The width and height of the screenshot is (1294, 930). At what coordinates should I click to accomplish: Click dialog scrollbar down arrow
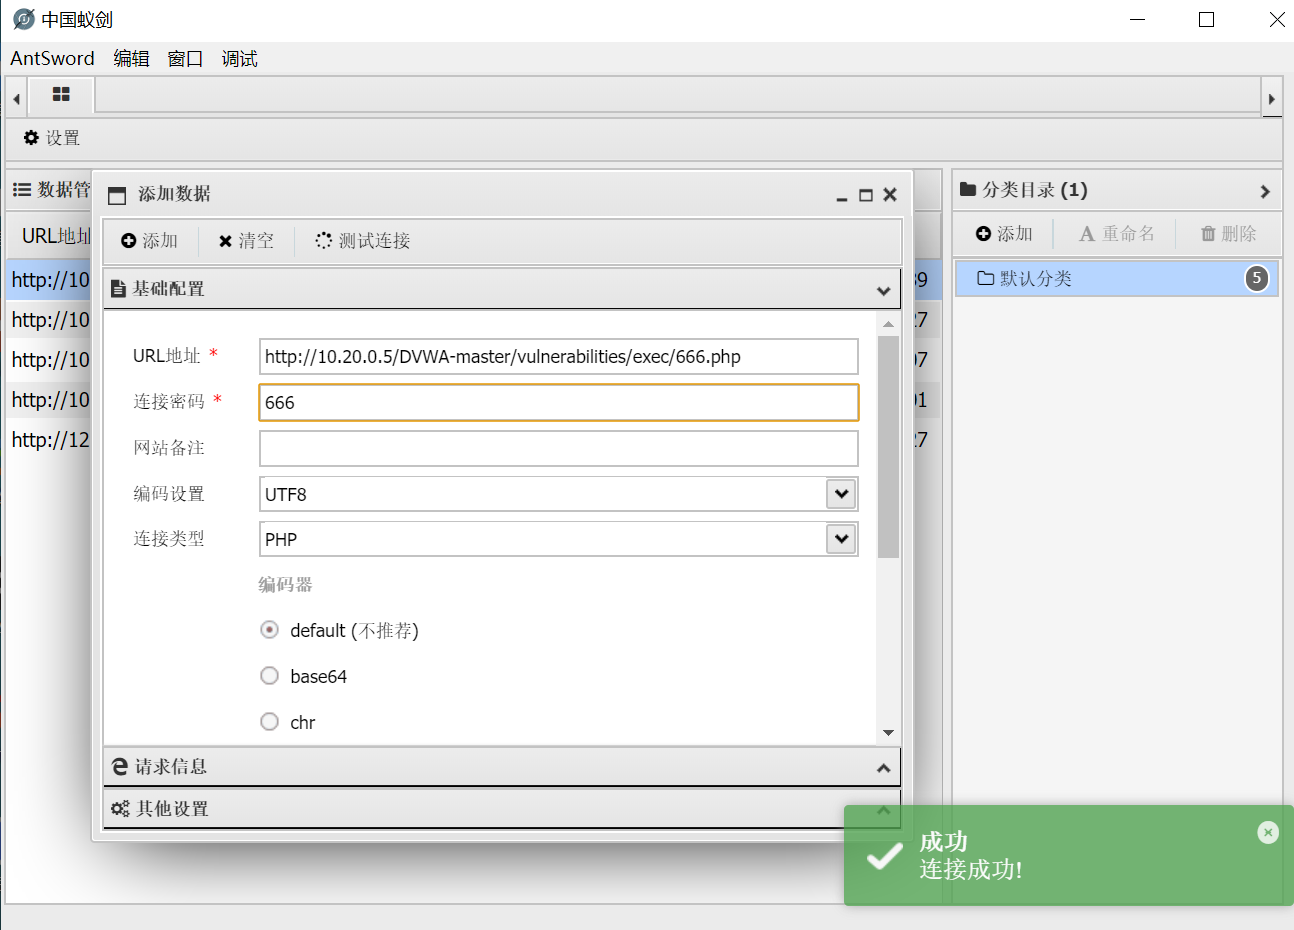(888, 733)
